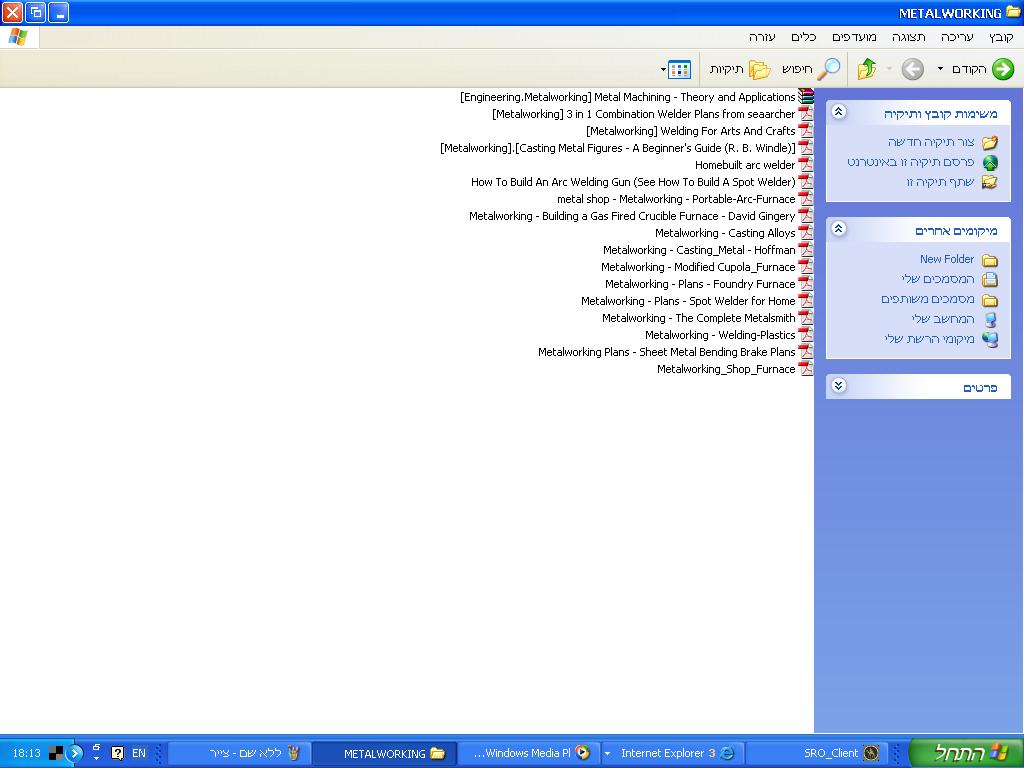Viewport: 1024px width, 768px height.
Task: Select Metalworking - The Complete Metalsmith PDF icon
Action: [x=805, y=318]
